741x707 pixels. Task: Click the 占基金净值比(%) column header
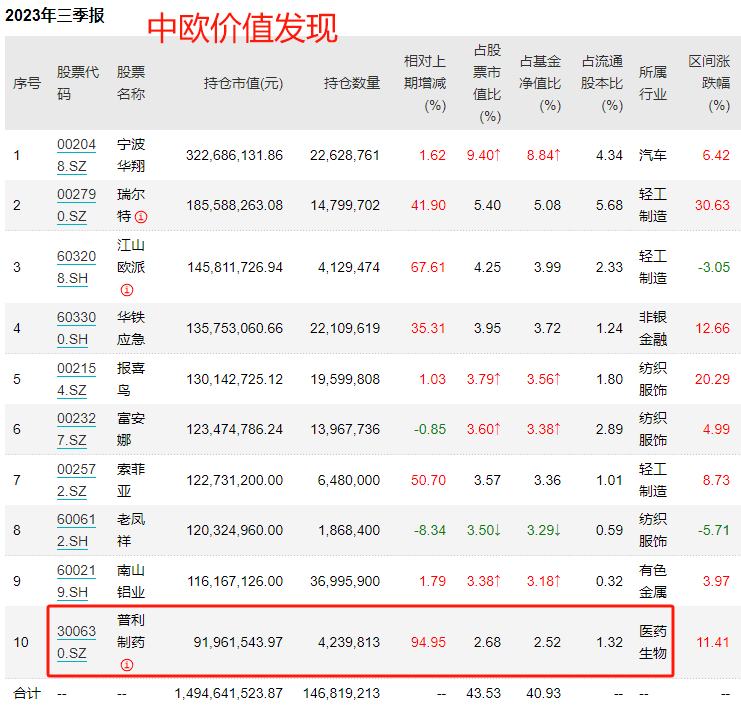pos(540,83)
